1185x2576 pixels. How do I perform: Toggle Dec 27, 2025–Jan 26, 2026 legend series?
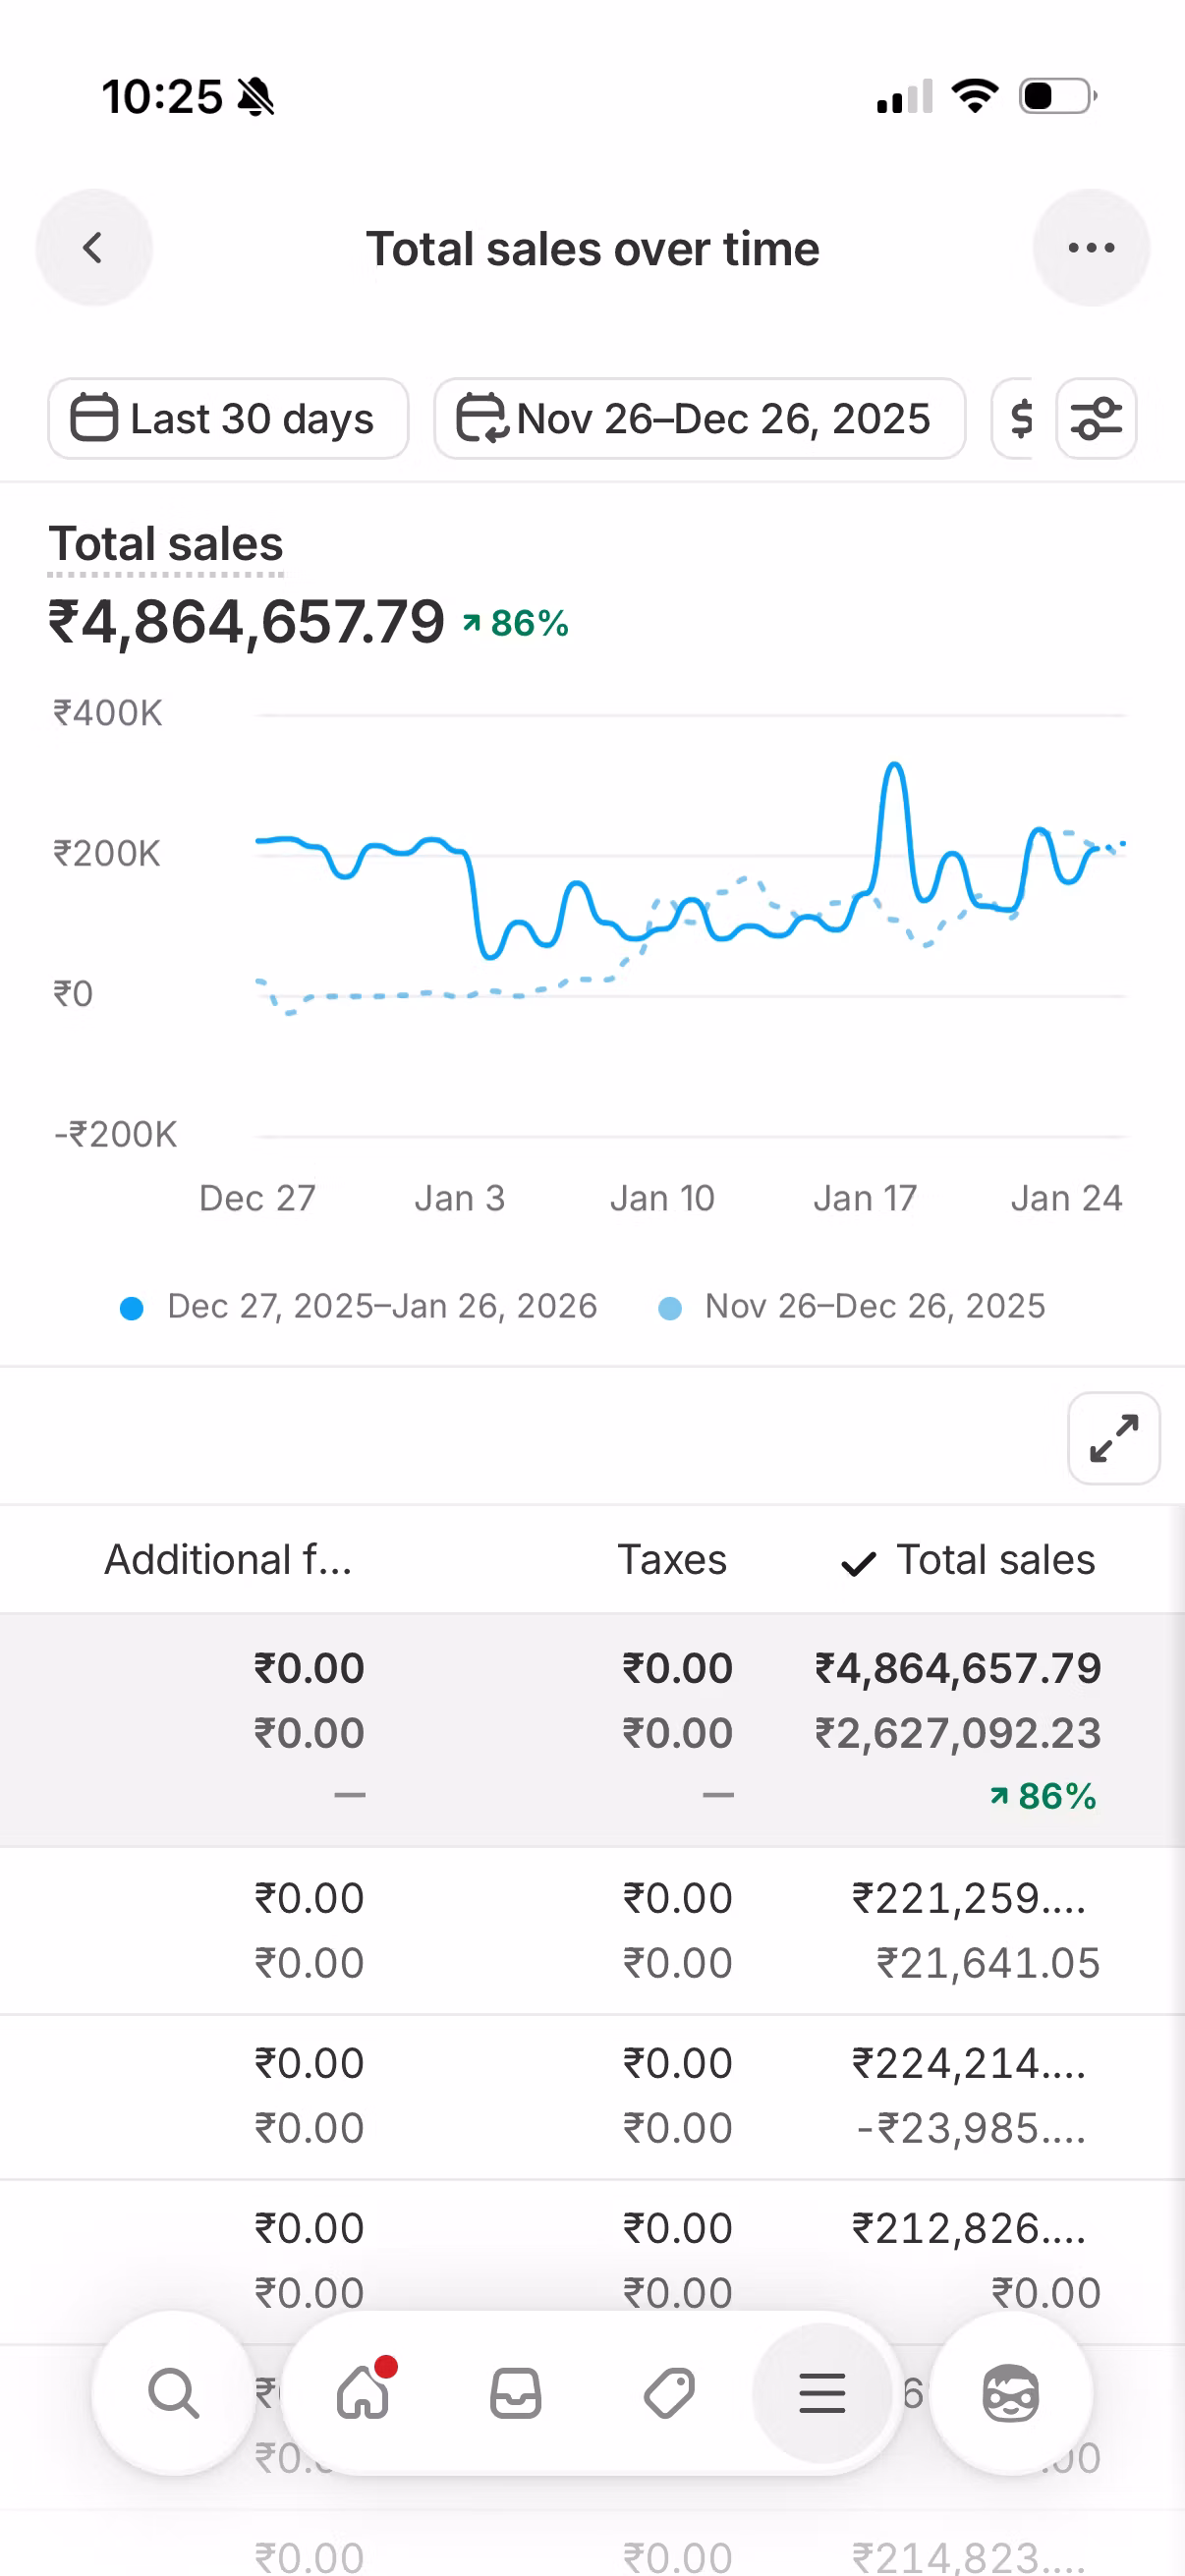pos(358,1307)
